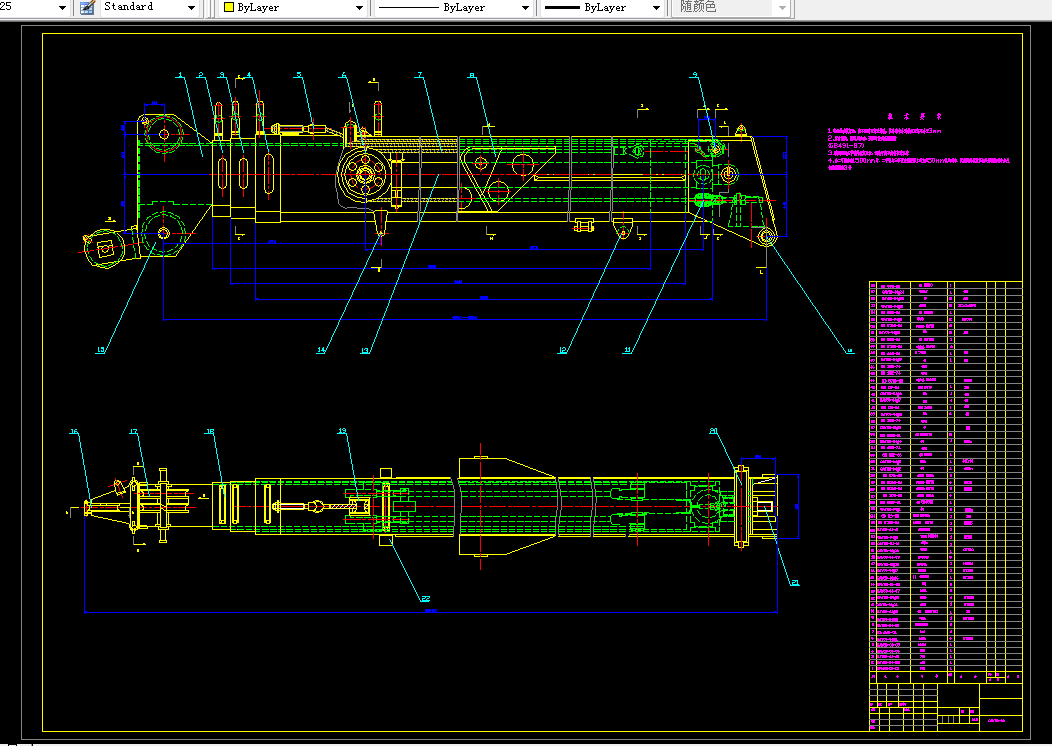Open the ByLayer lineweight dropdown
1052x746 pixels.
point(602,7)
